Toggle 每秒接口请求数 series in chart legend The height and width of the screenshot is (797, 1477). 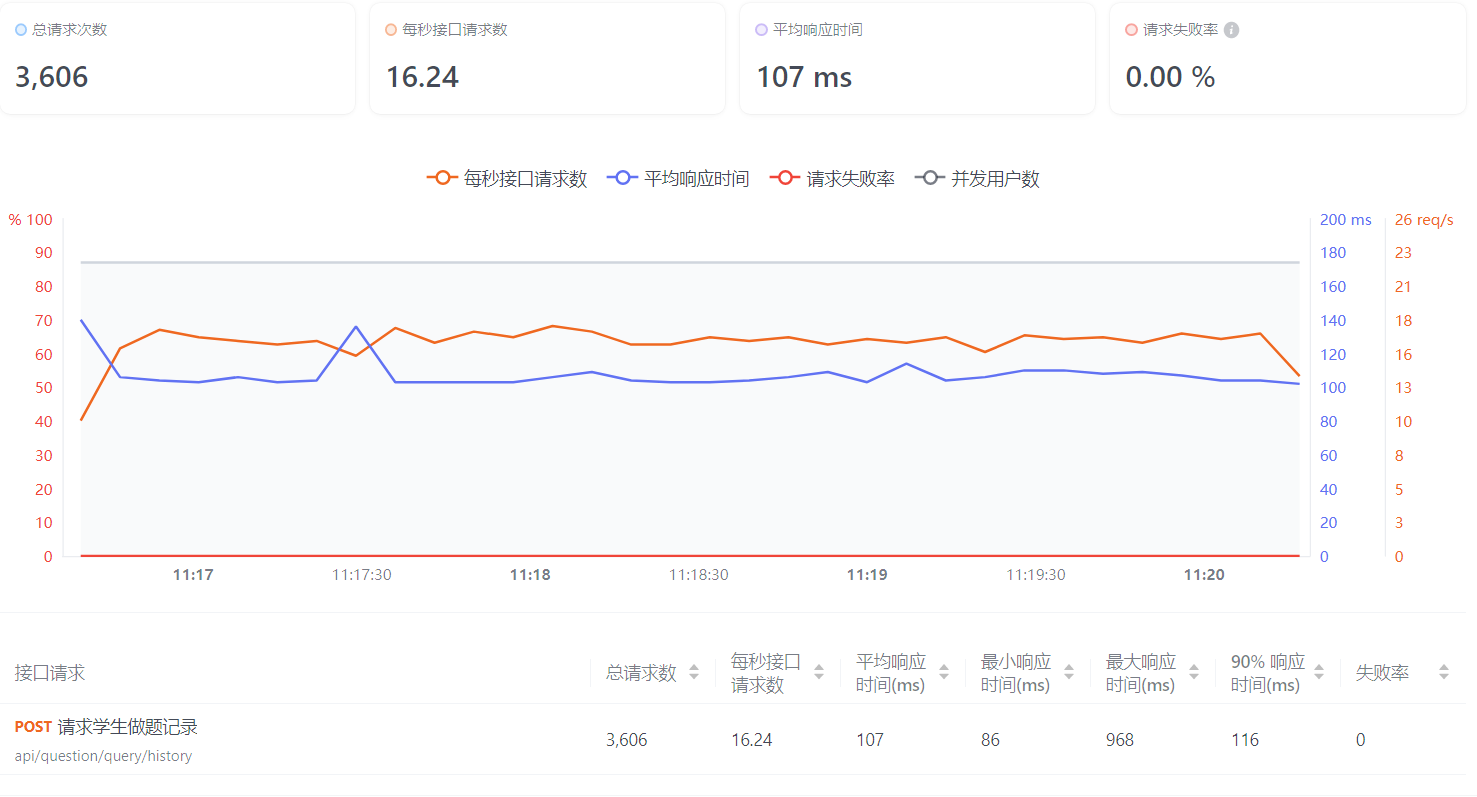[507, 179]
